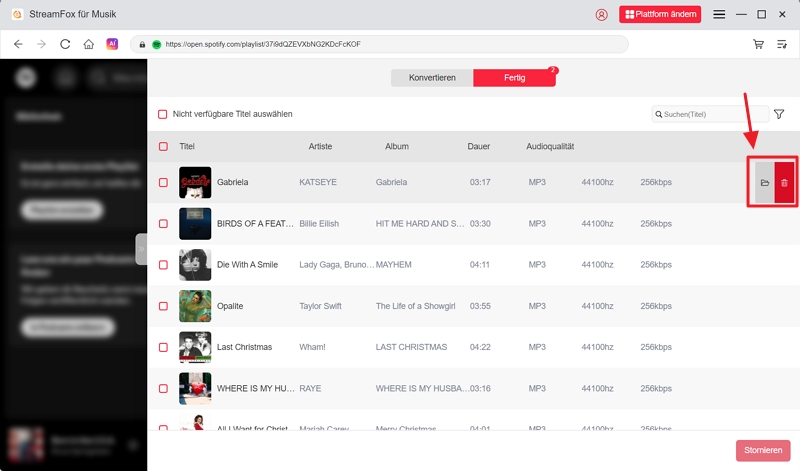Click the Opalite song title
This screenshot has width=800, height=471.
click(x=230, y=306)
